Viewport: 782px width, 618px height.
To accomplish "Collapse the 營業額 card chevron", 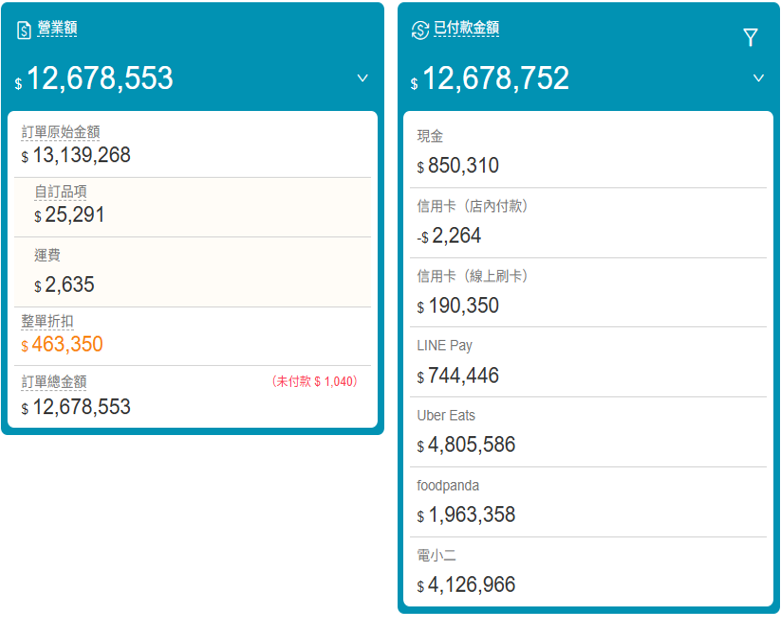I will pos(363,78).
